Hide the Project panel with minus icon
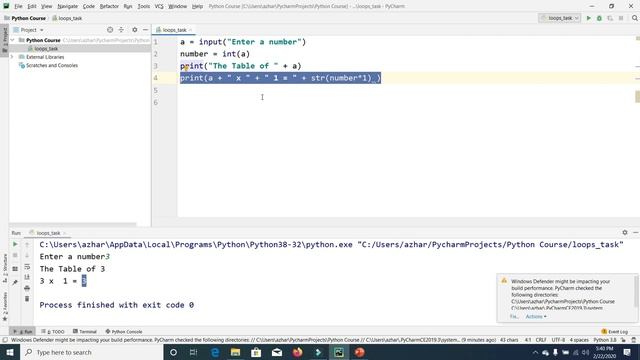Viewport: 640px width, 360px height. coord(145,30)
